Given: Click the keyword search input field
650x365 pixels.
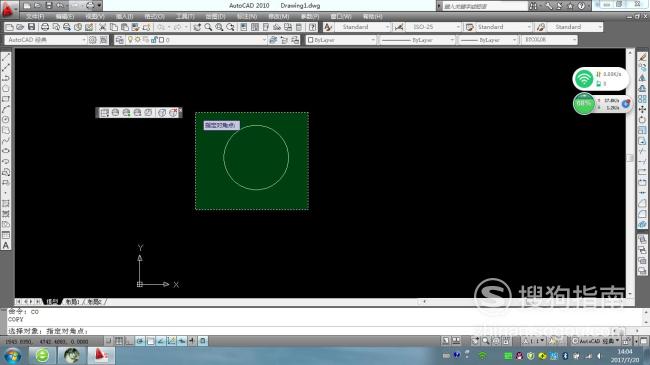Looking at the screenshot, I should pos(484,6).
